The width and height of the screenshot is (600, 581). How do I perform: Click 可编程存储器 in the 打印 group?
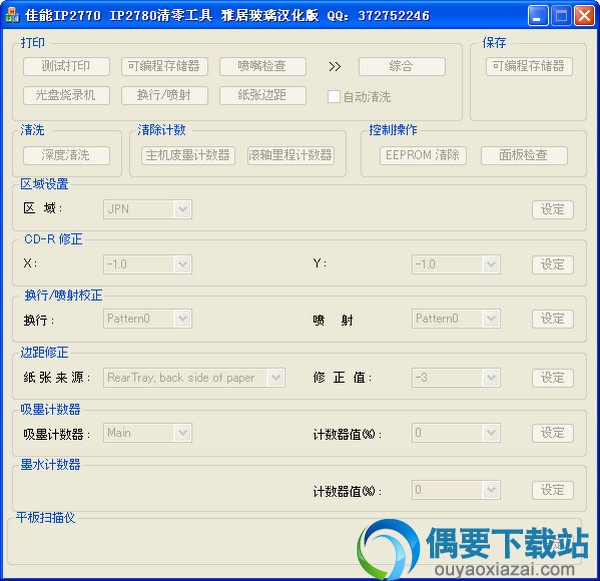tap(165, 67)
